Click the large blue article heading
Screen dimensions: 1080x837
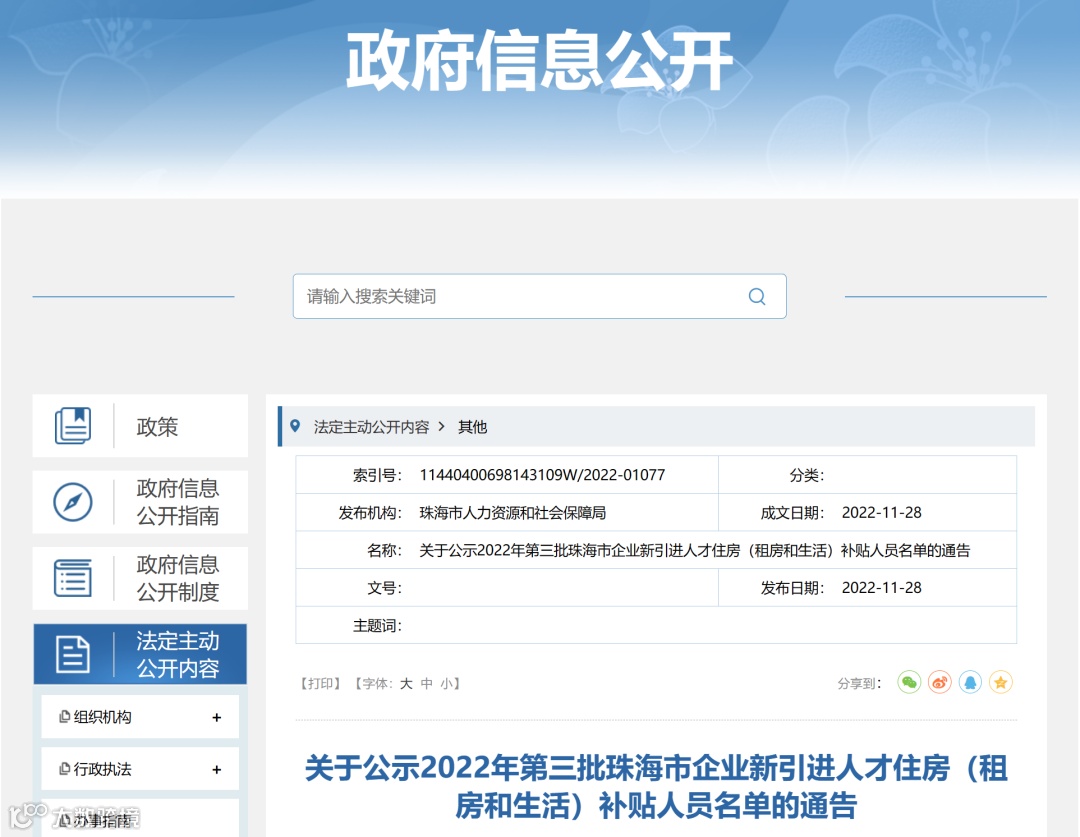point(656,786)
